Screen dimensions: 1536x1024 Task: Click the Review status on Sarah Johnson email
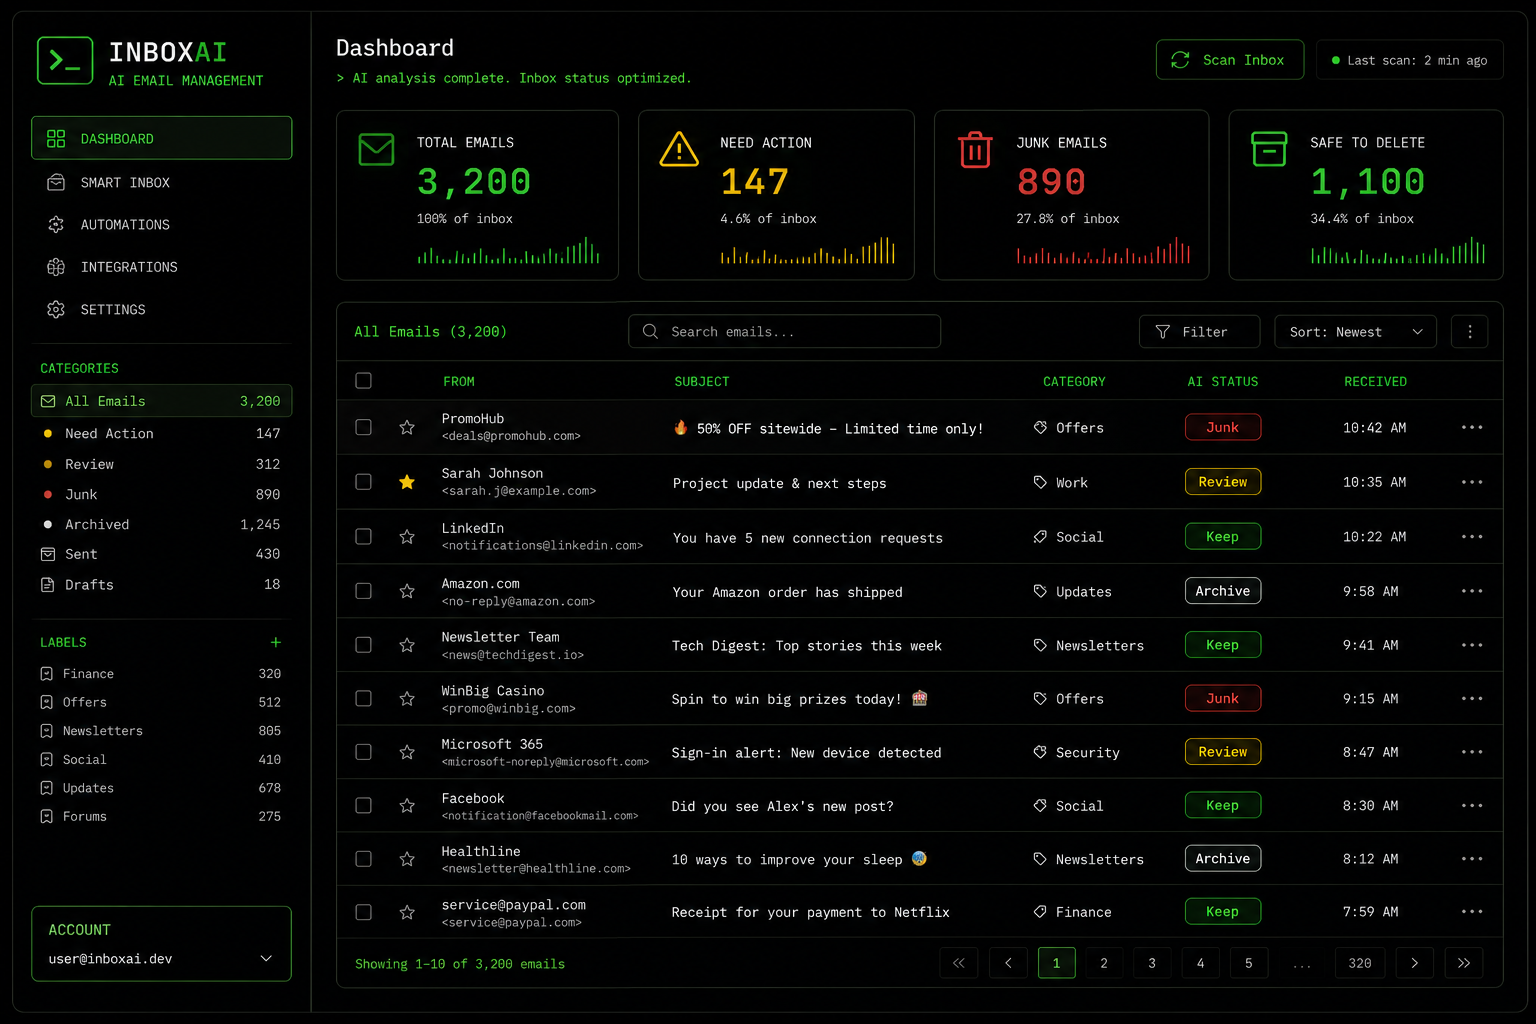pyautogui.click(x=1222, y=482)
